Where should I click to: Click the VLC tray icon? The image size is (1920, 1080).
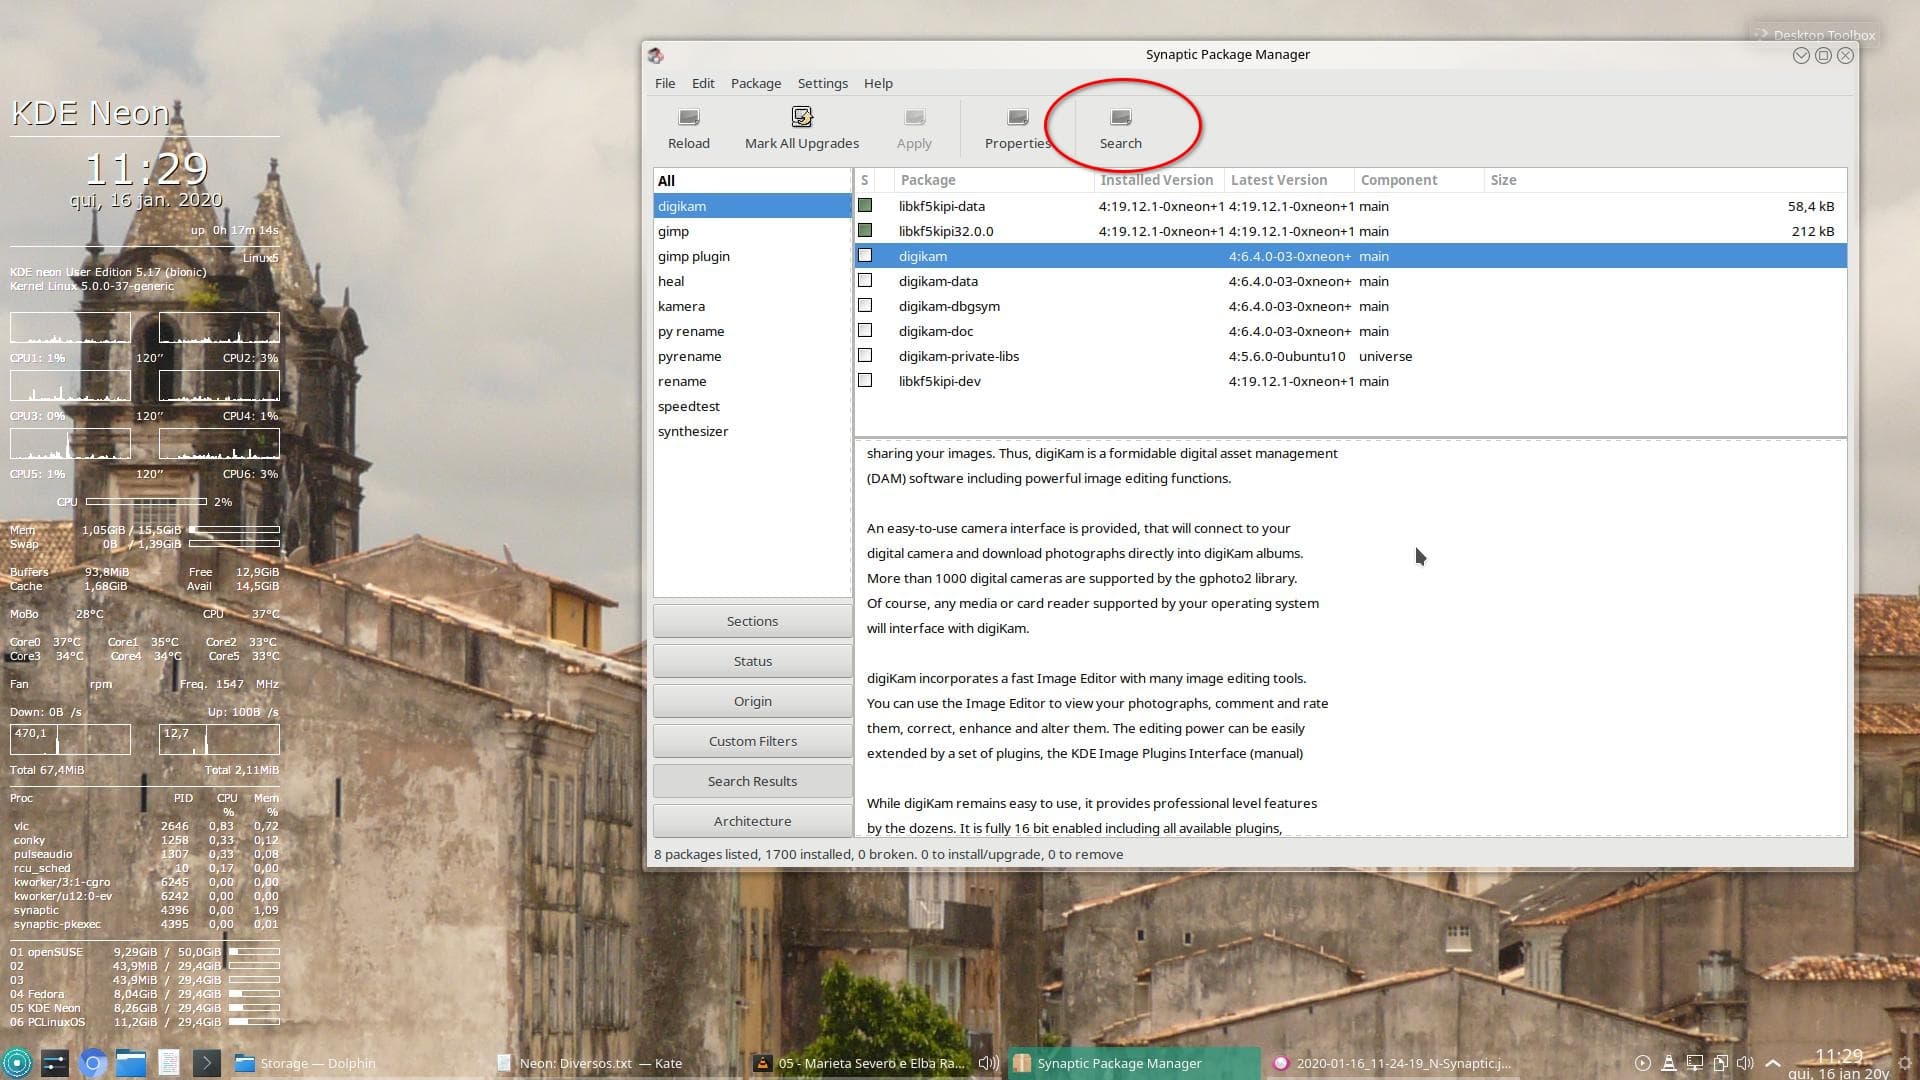(x=1668, y=1063)
